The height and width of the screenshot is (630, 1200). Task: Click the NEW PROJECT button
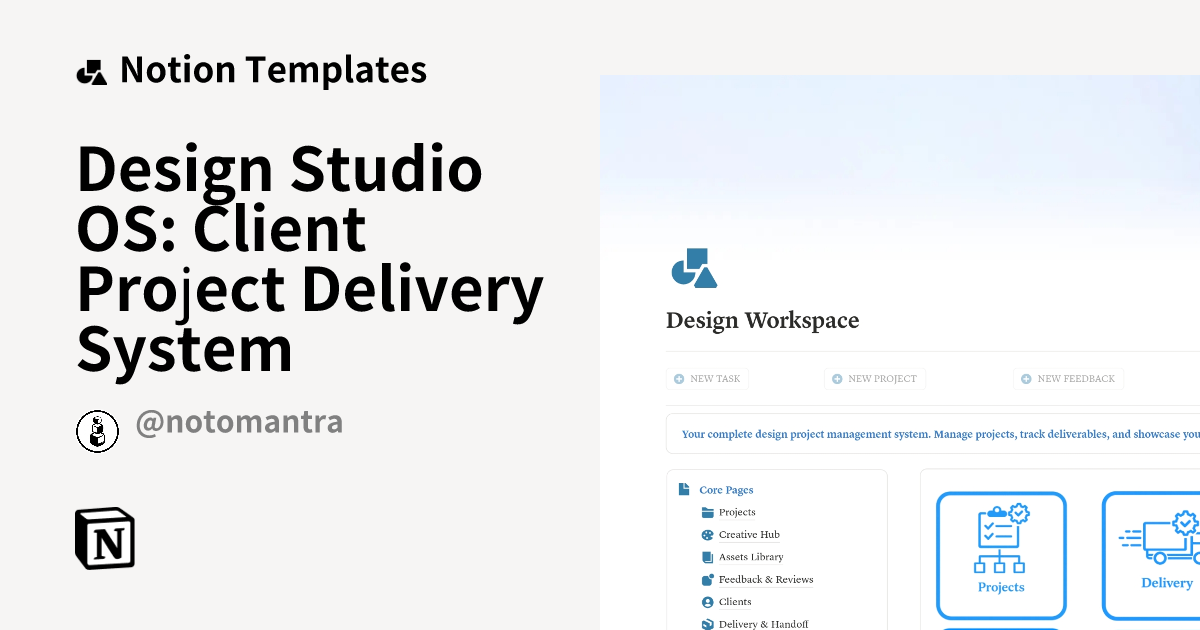tap(875, 379)
